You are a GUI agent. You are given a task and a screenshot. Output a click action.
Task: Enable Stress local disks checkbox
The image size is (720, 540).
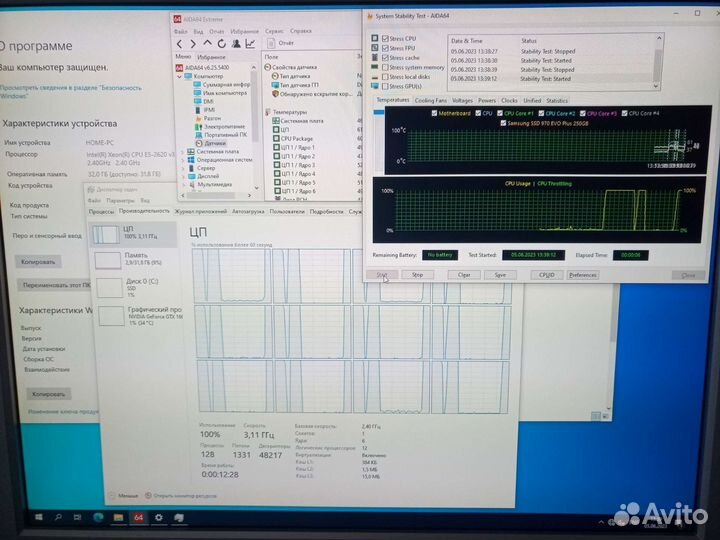(385, 77)
